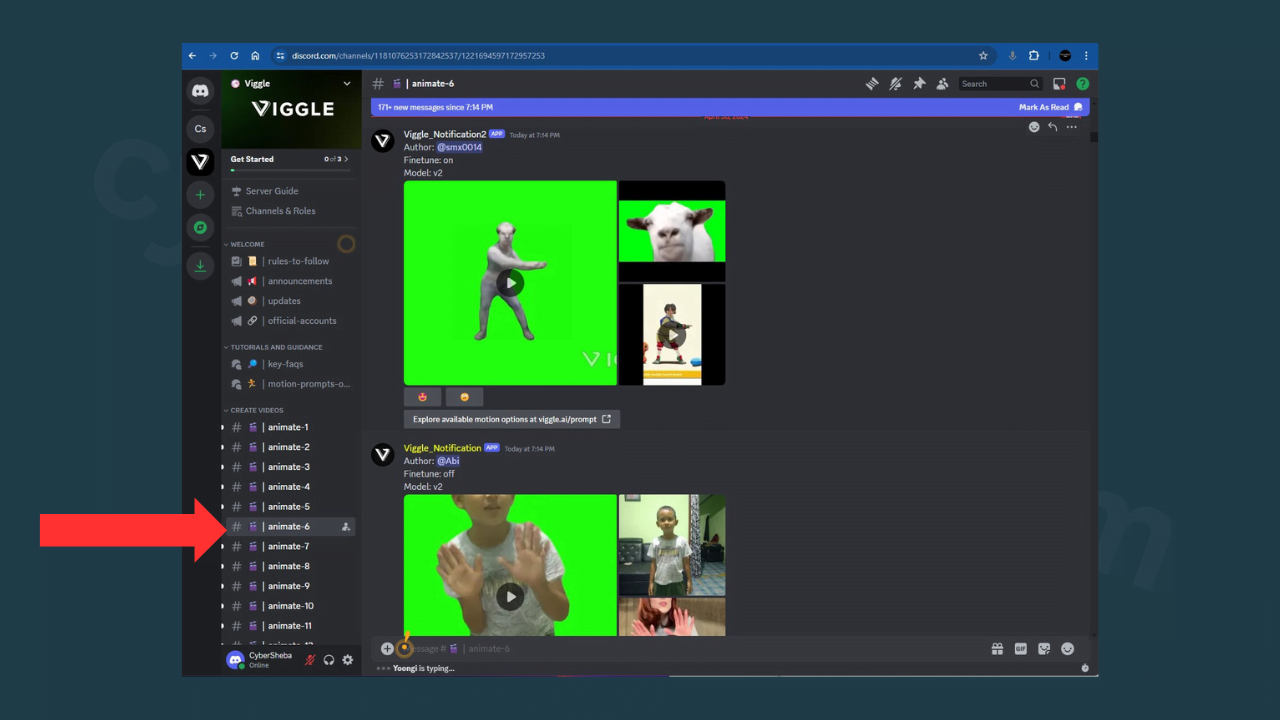Open User Settings gear icon
Viewport: 1280px width, 720px height.
(348, 660)
